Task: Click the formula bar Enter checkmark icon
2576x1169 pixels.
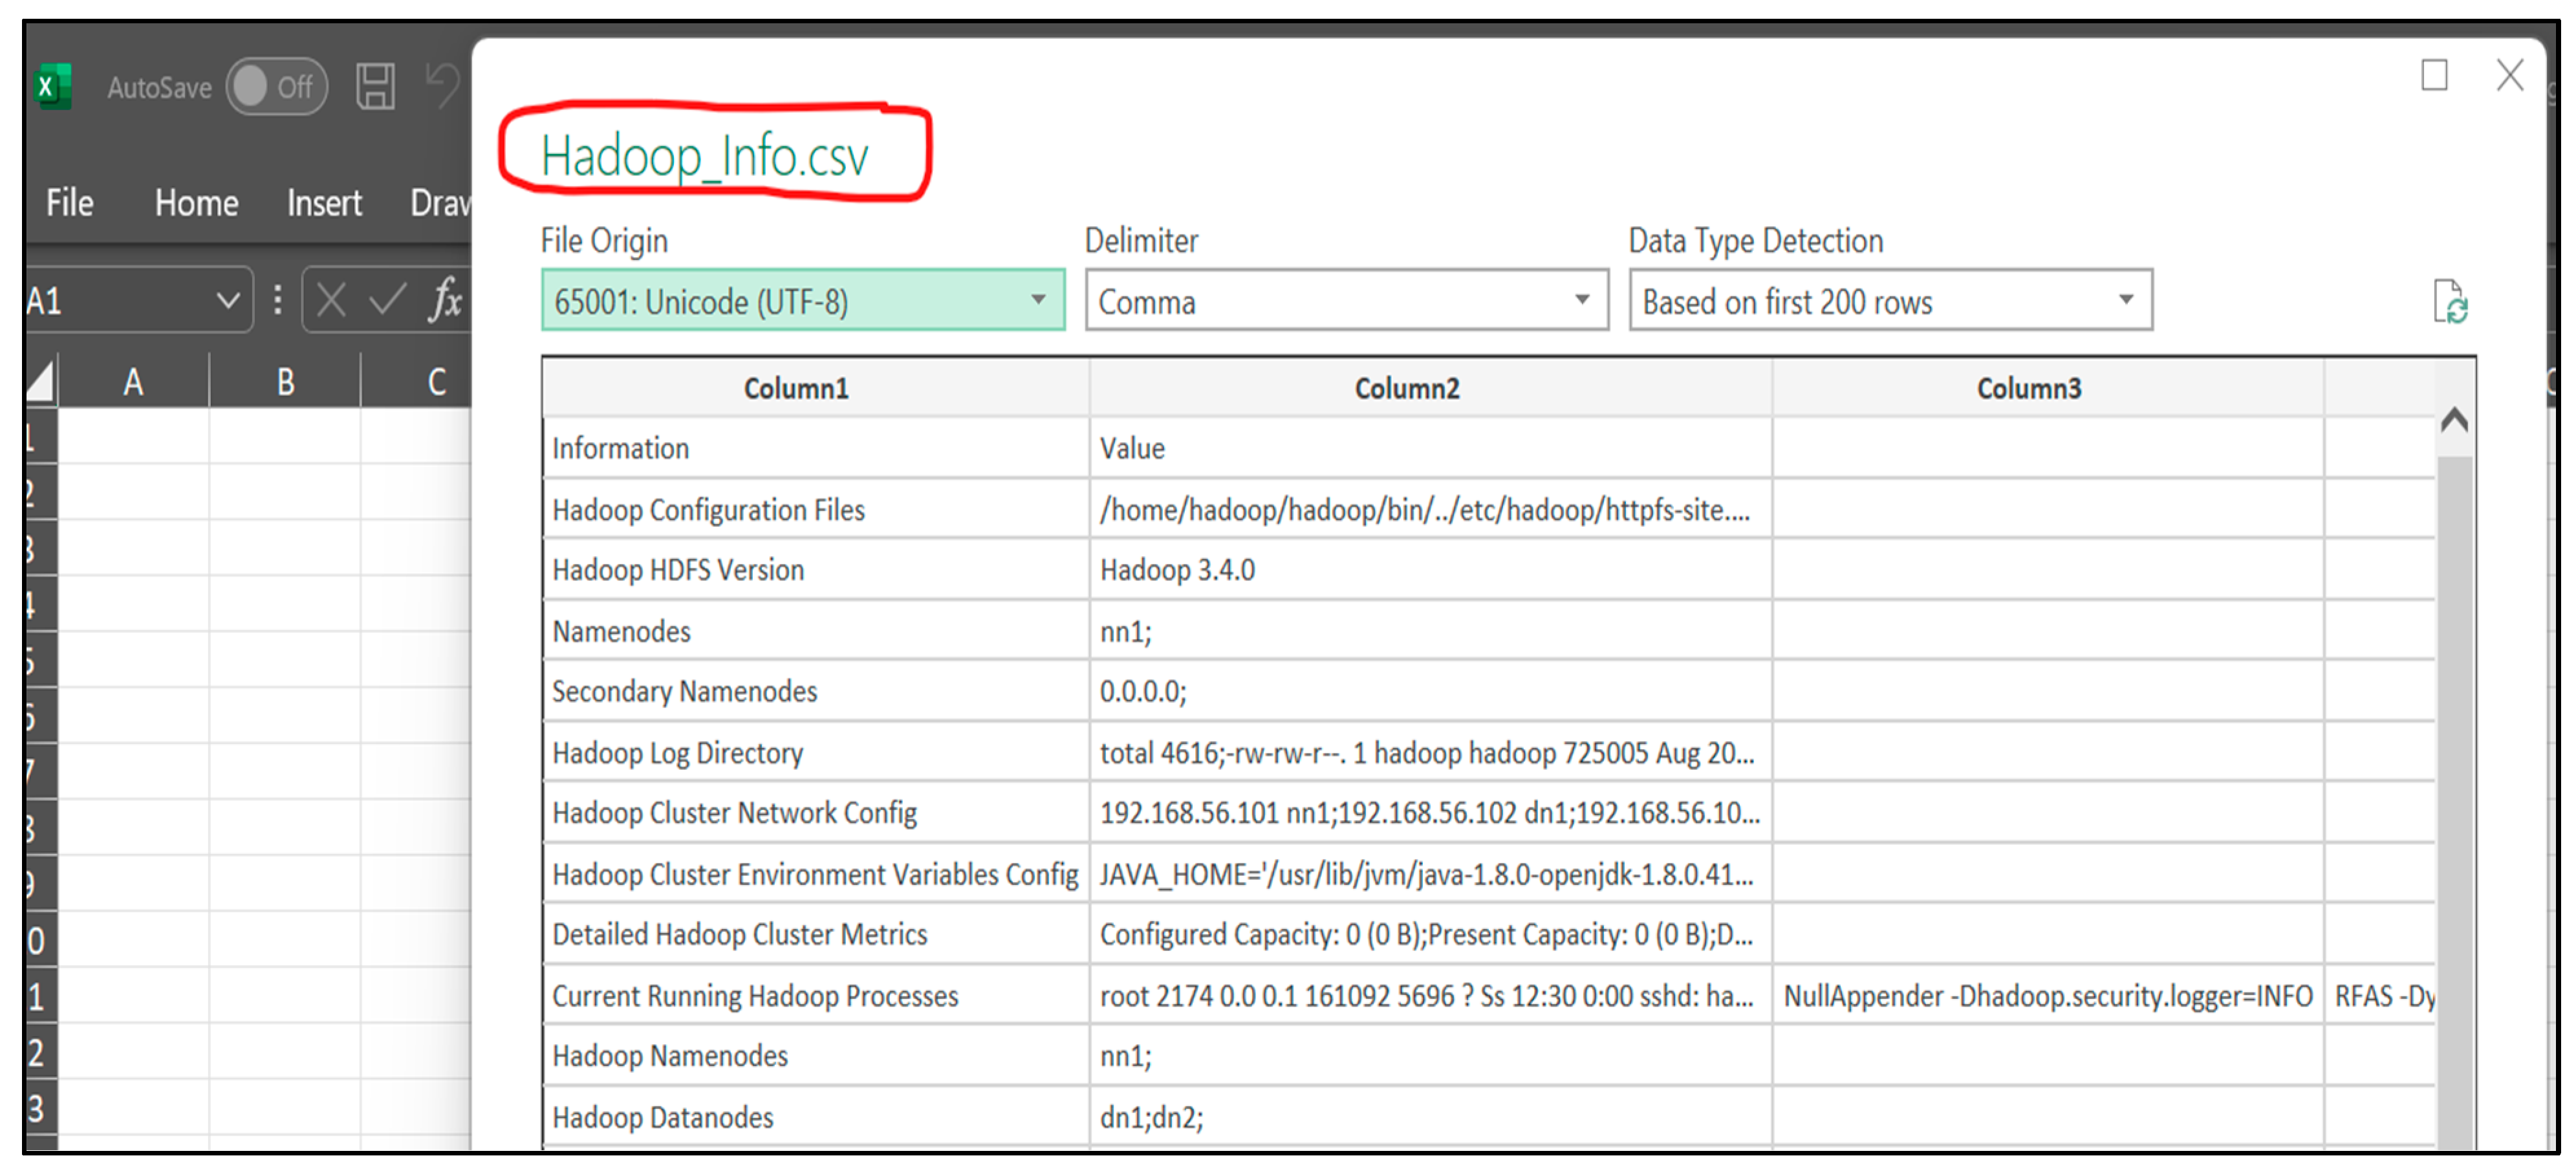Action: click(x=387, y=299)
